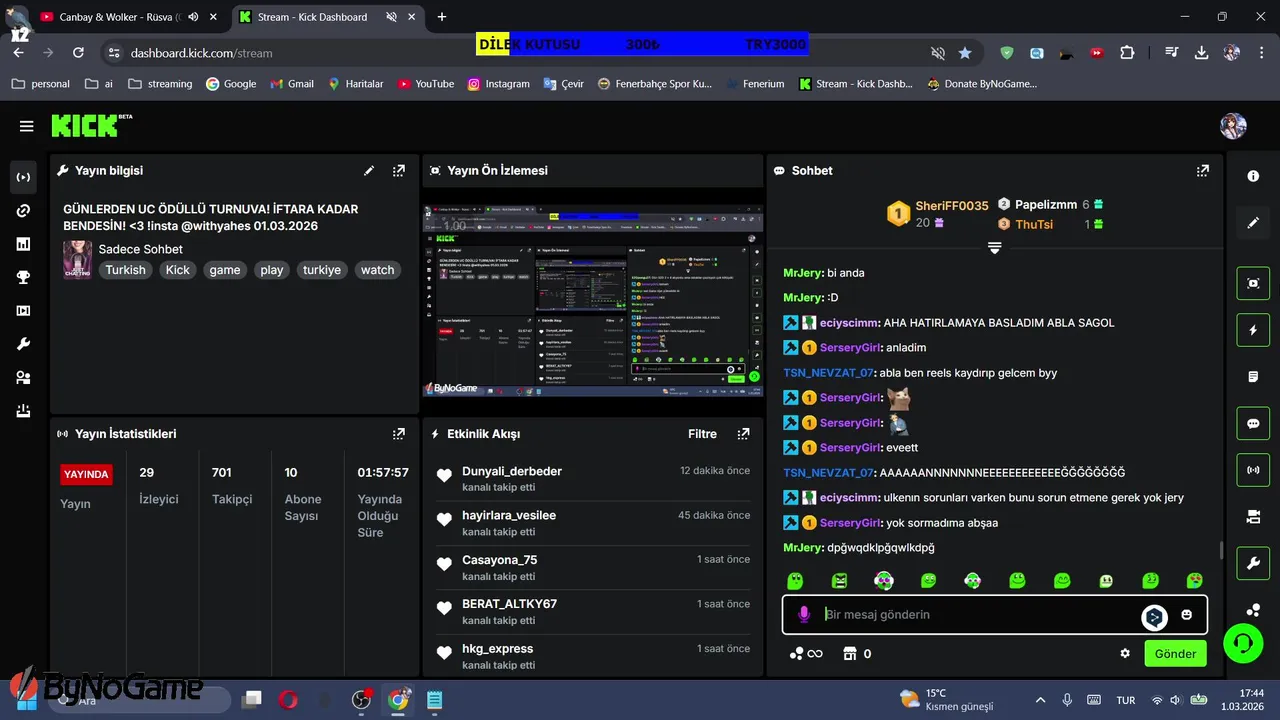The height and width of the screenshot is (720, 1280).
Task: Edit stream info with the pencil icon in Yayın bilgisi
Action: tap(369, 171)
